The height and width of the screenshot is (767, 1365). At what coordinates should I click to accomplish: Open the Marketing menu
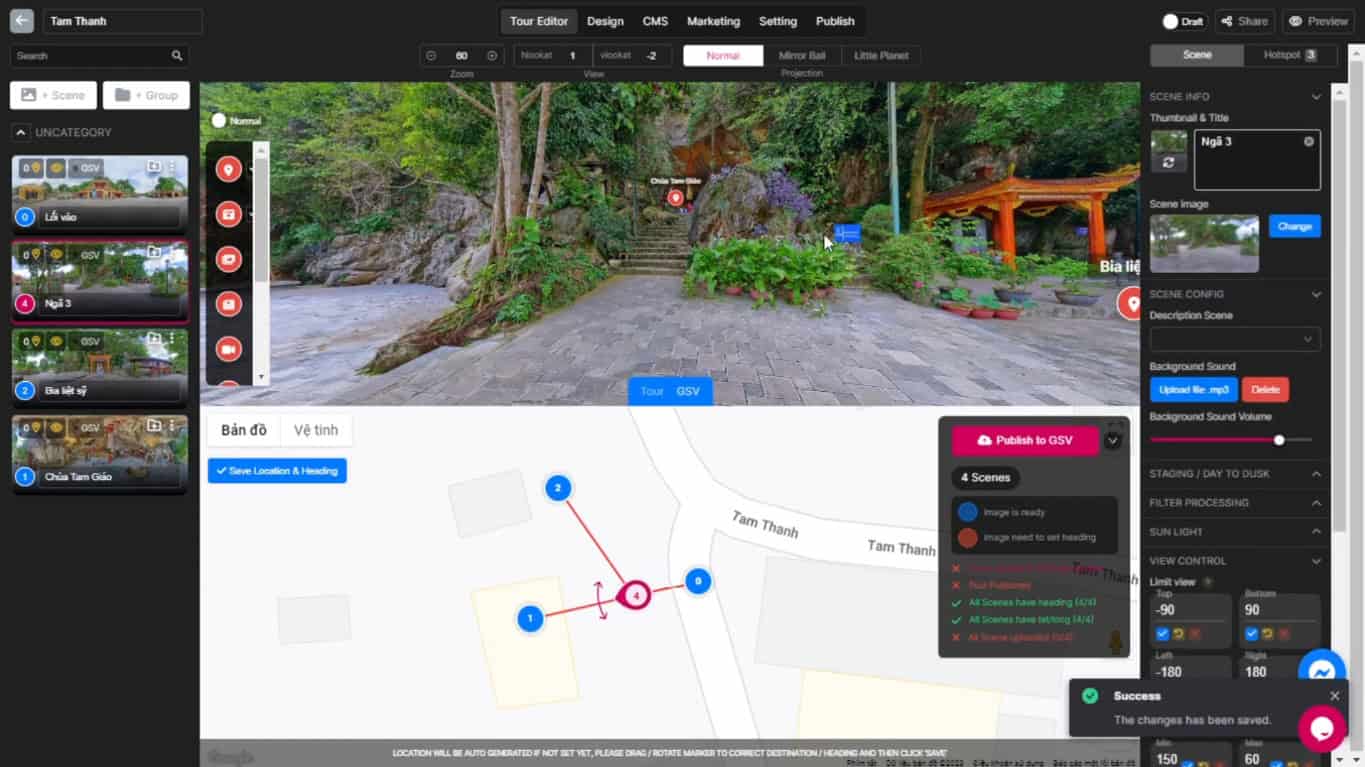coord(713,21)
